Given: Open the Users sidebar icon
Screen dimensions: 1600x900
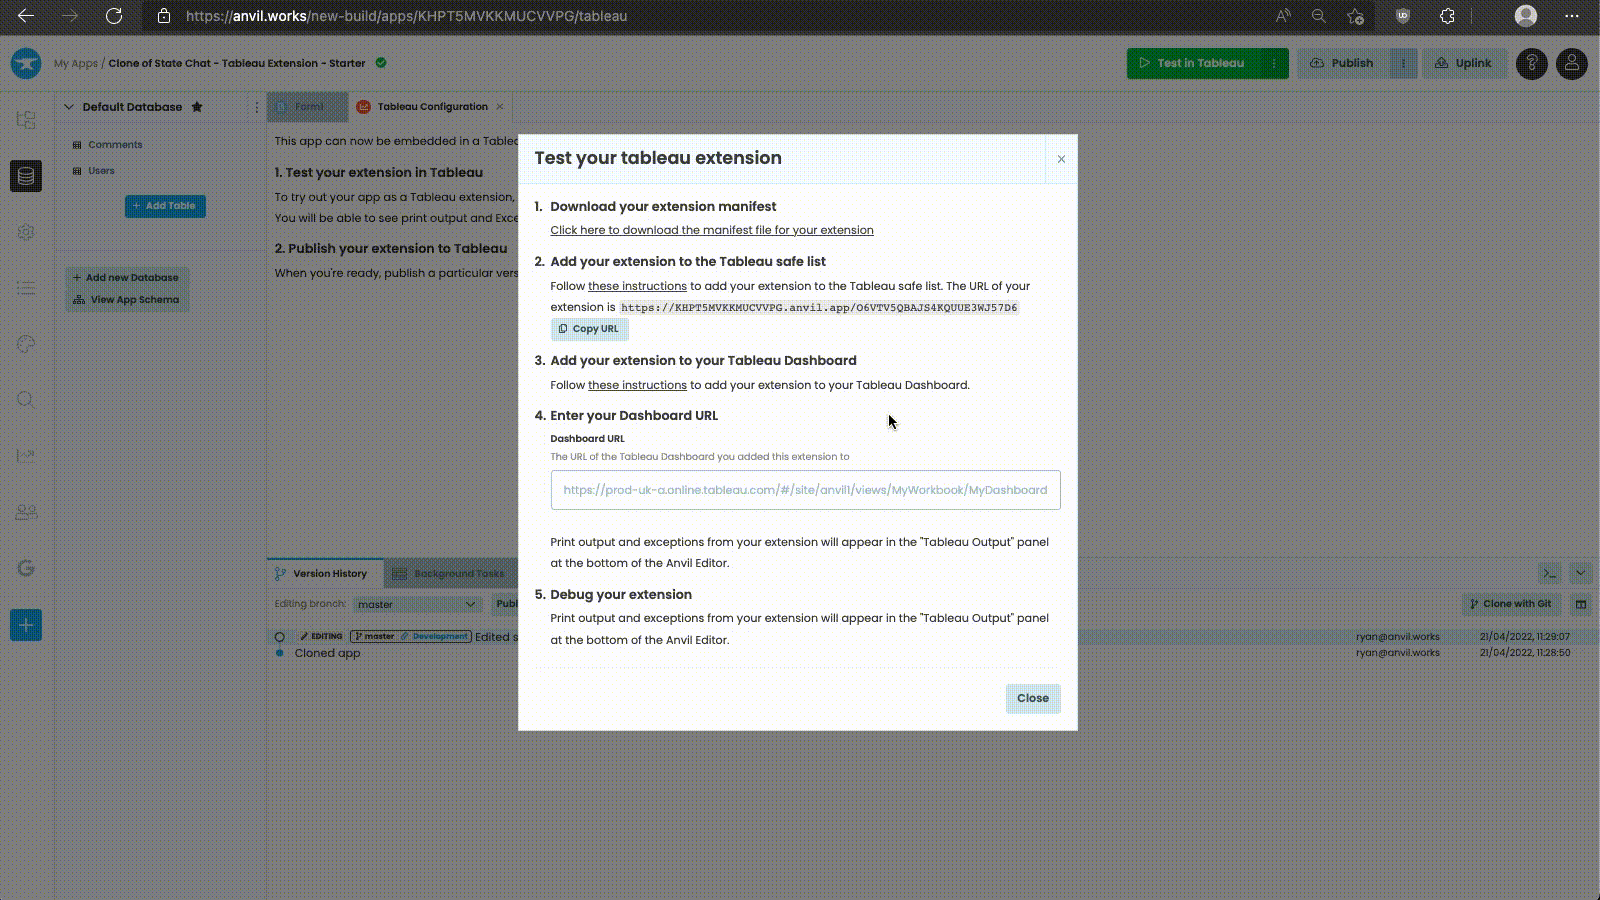Looking at the screenshot, I should coord(26,512).
